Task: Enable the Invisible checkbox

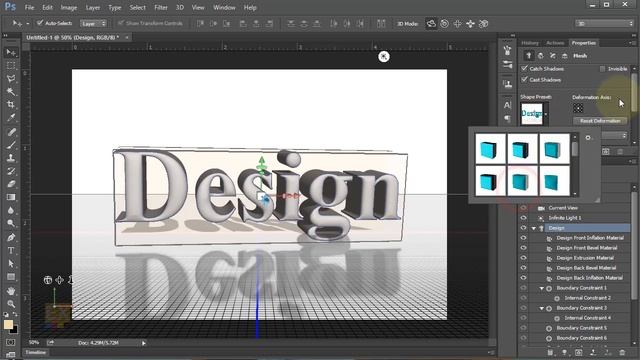Action: pos(602,69)
